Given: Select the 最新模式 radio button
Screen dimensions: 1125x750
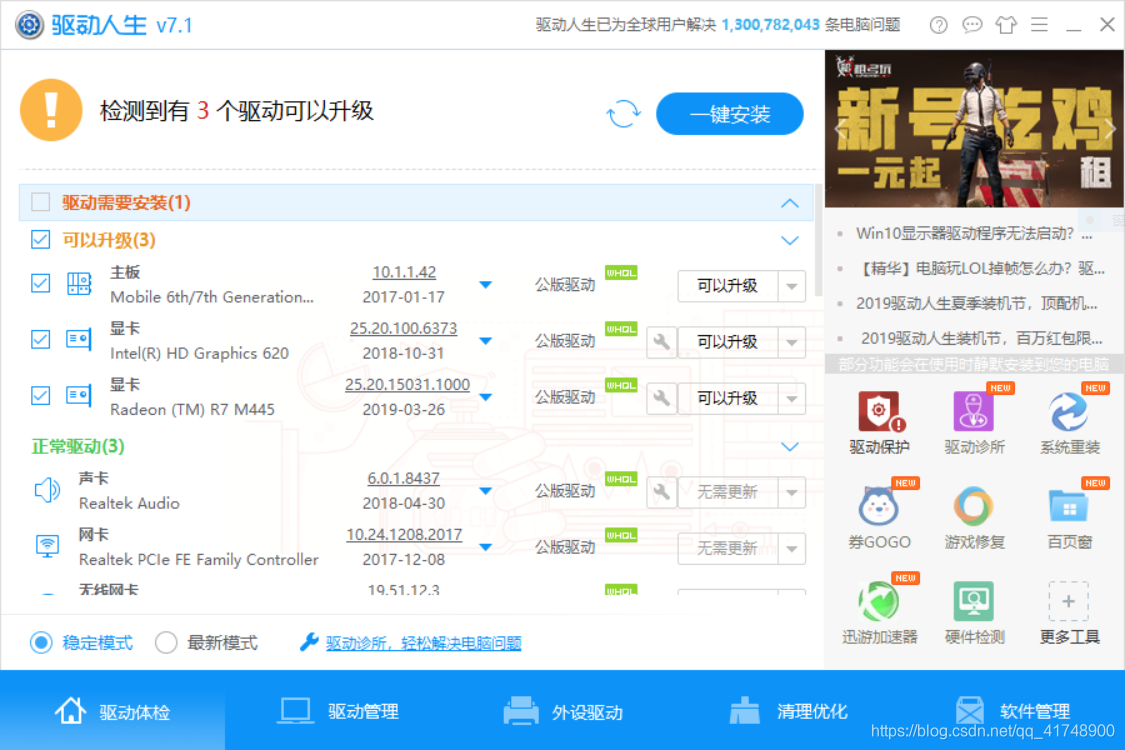Looking at the screenshot, I should [166, 643].
